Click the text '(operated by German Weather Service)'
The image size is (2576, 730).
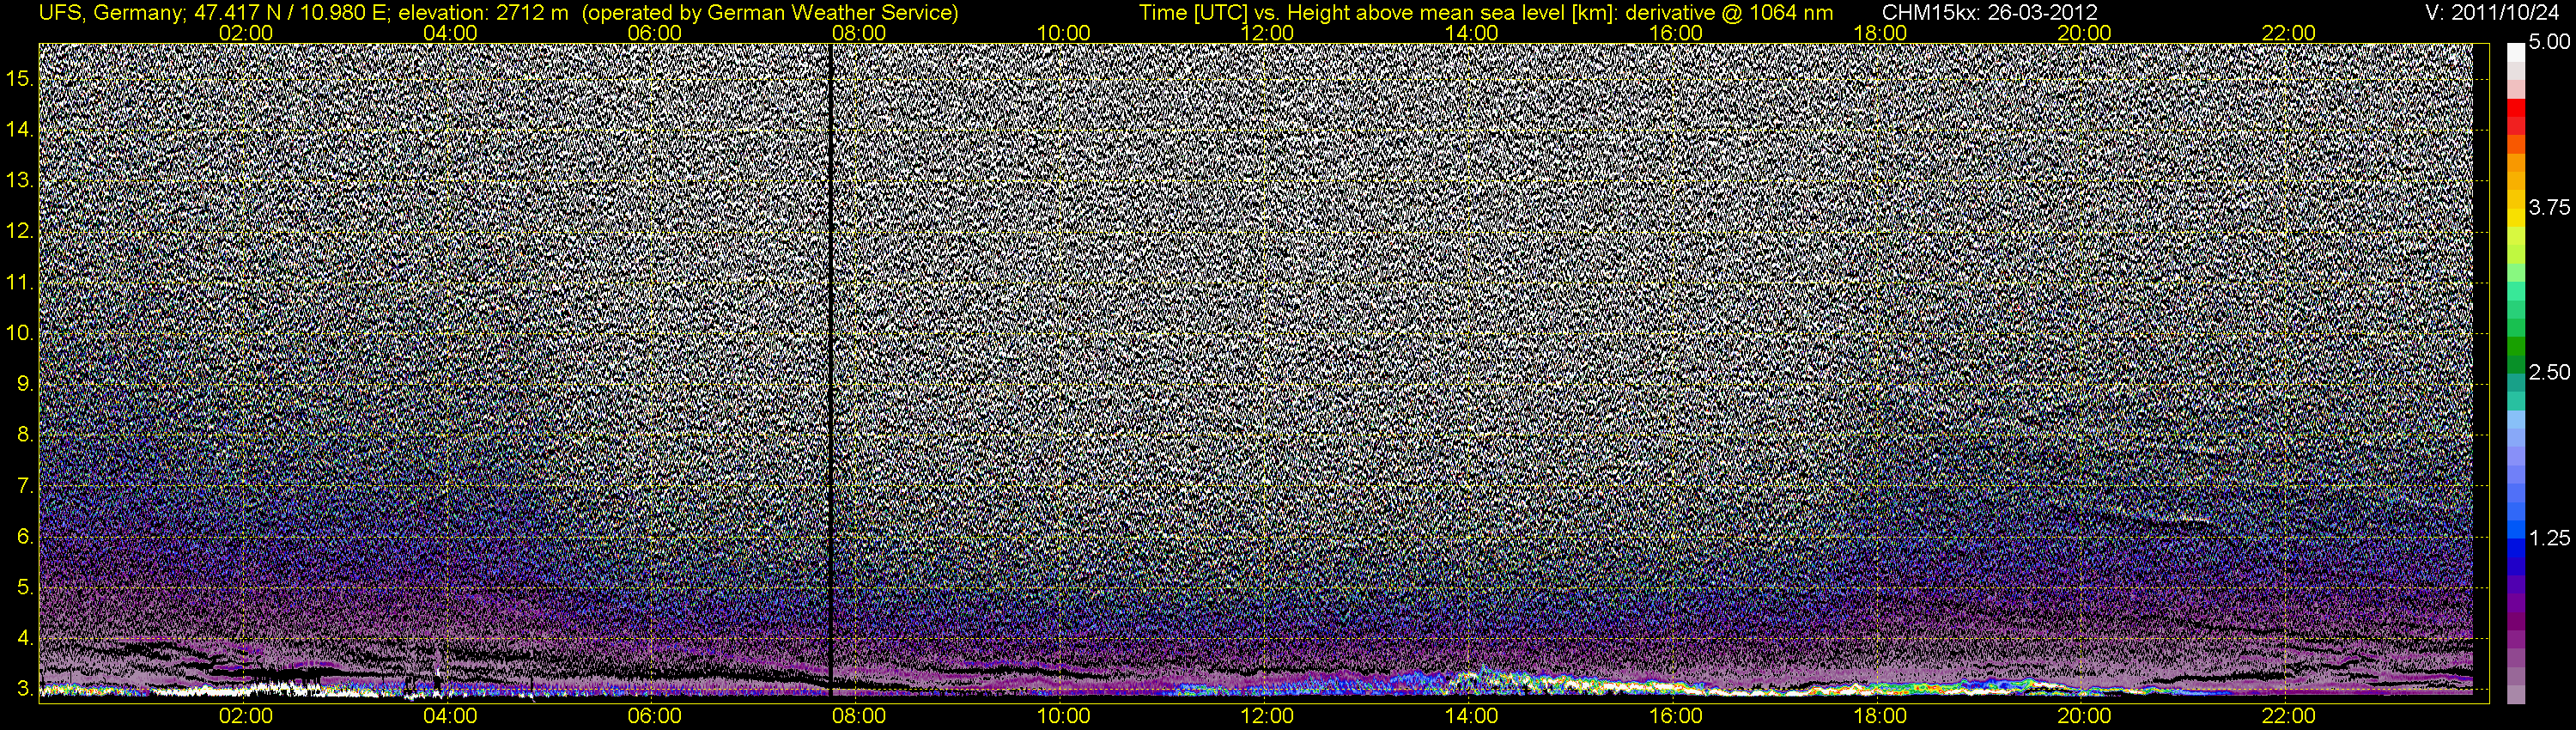769,13
